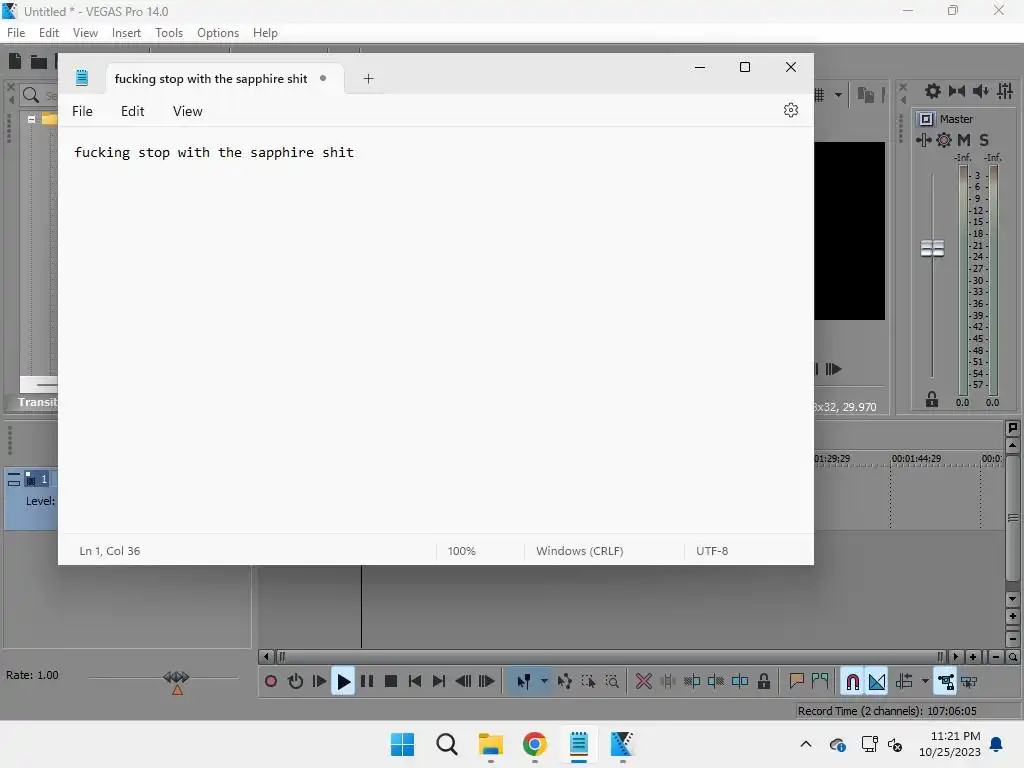Click the Trim Start icon
The width and height of the screenshot is (1024, 768).
[x=692, y=681]
